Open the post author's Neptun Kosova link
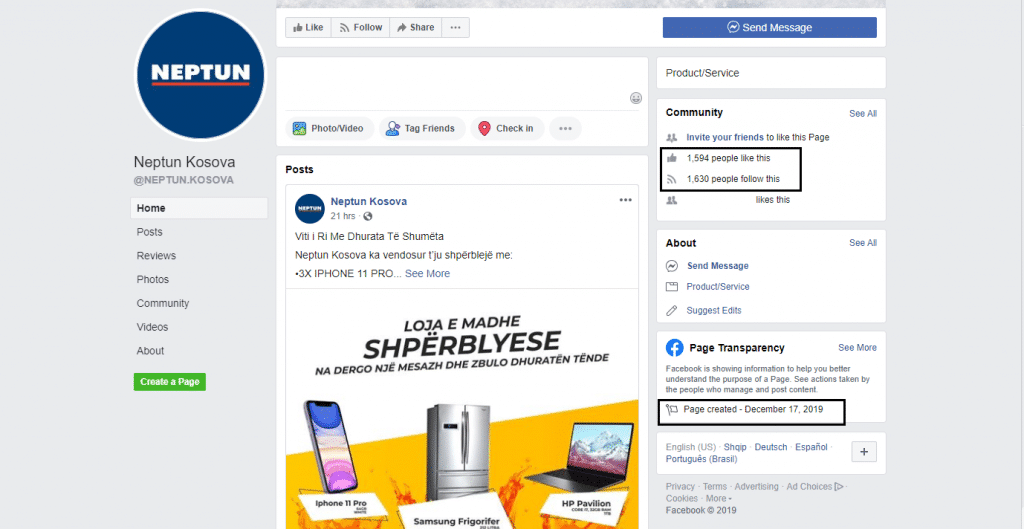Screen dimensions: 1024x529 tap(368, 201)
